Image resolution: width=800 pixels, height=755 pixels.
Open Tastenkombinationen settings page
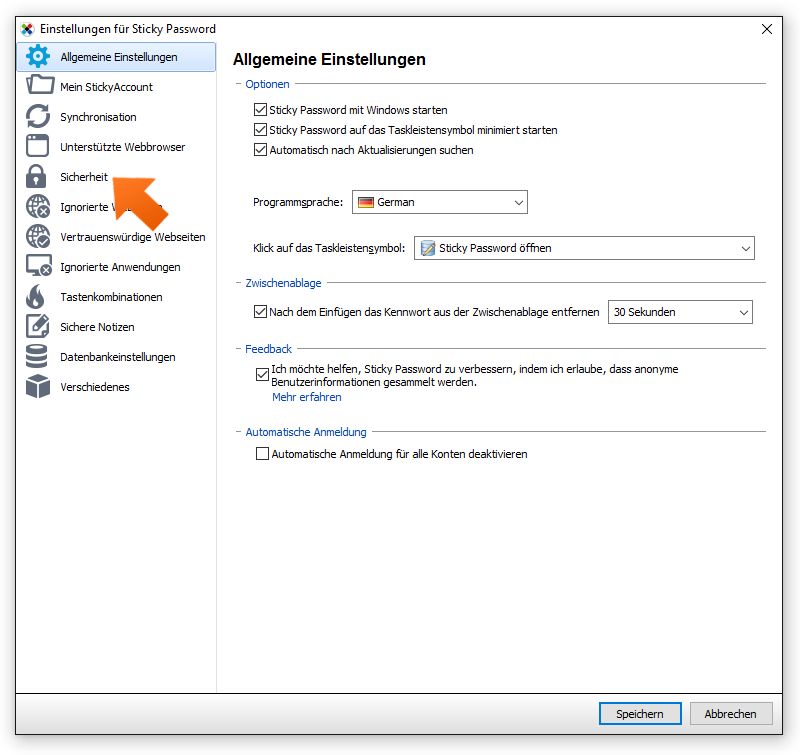click(x=111, y=297)
